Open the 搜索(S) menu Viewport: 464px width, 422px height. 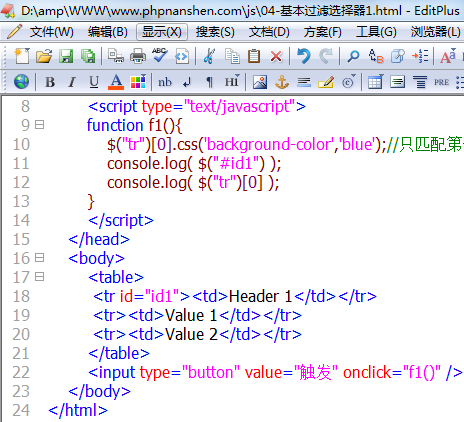[215, 32]
